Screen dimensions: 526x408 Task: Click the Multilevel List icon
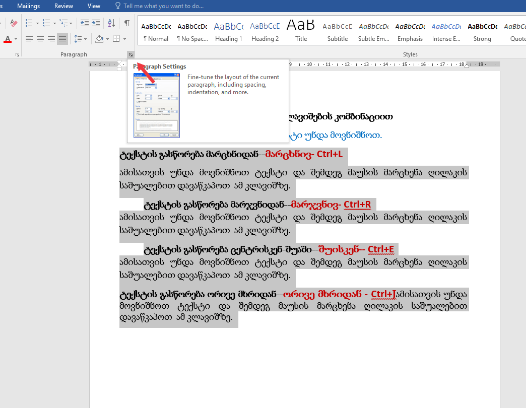point(63,23)
